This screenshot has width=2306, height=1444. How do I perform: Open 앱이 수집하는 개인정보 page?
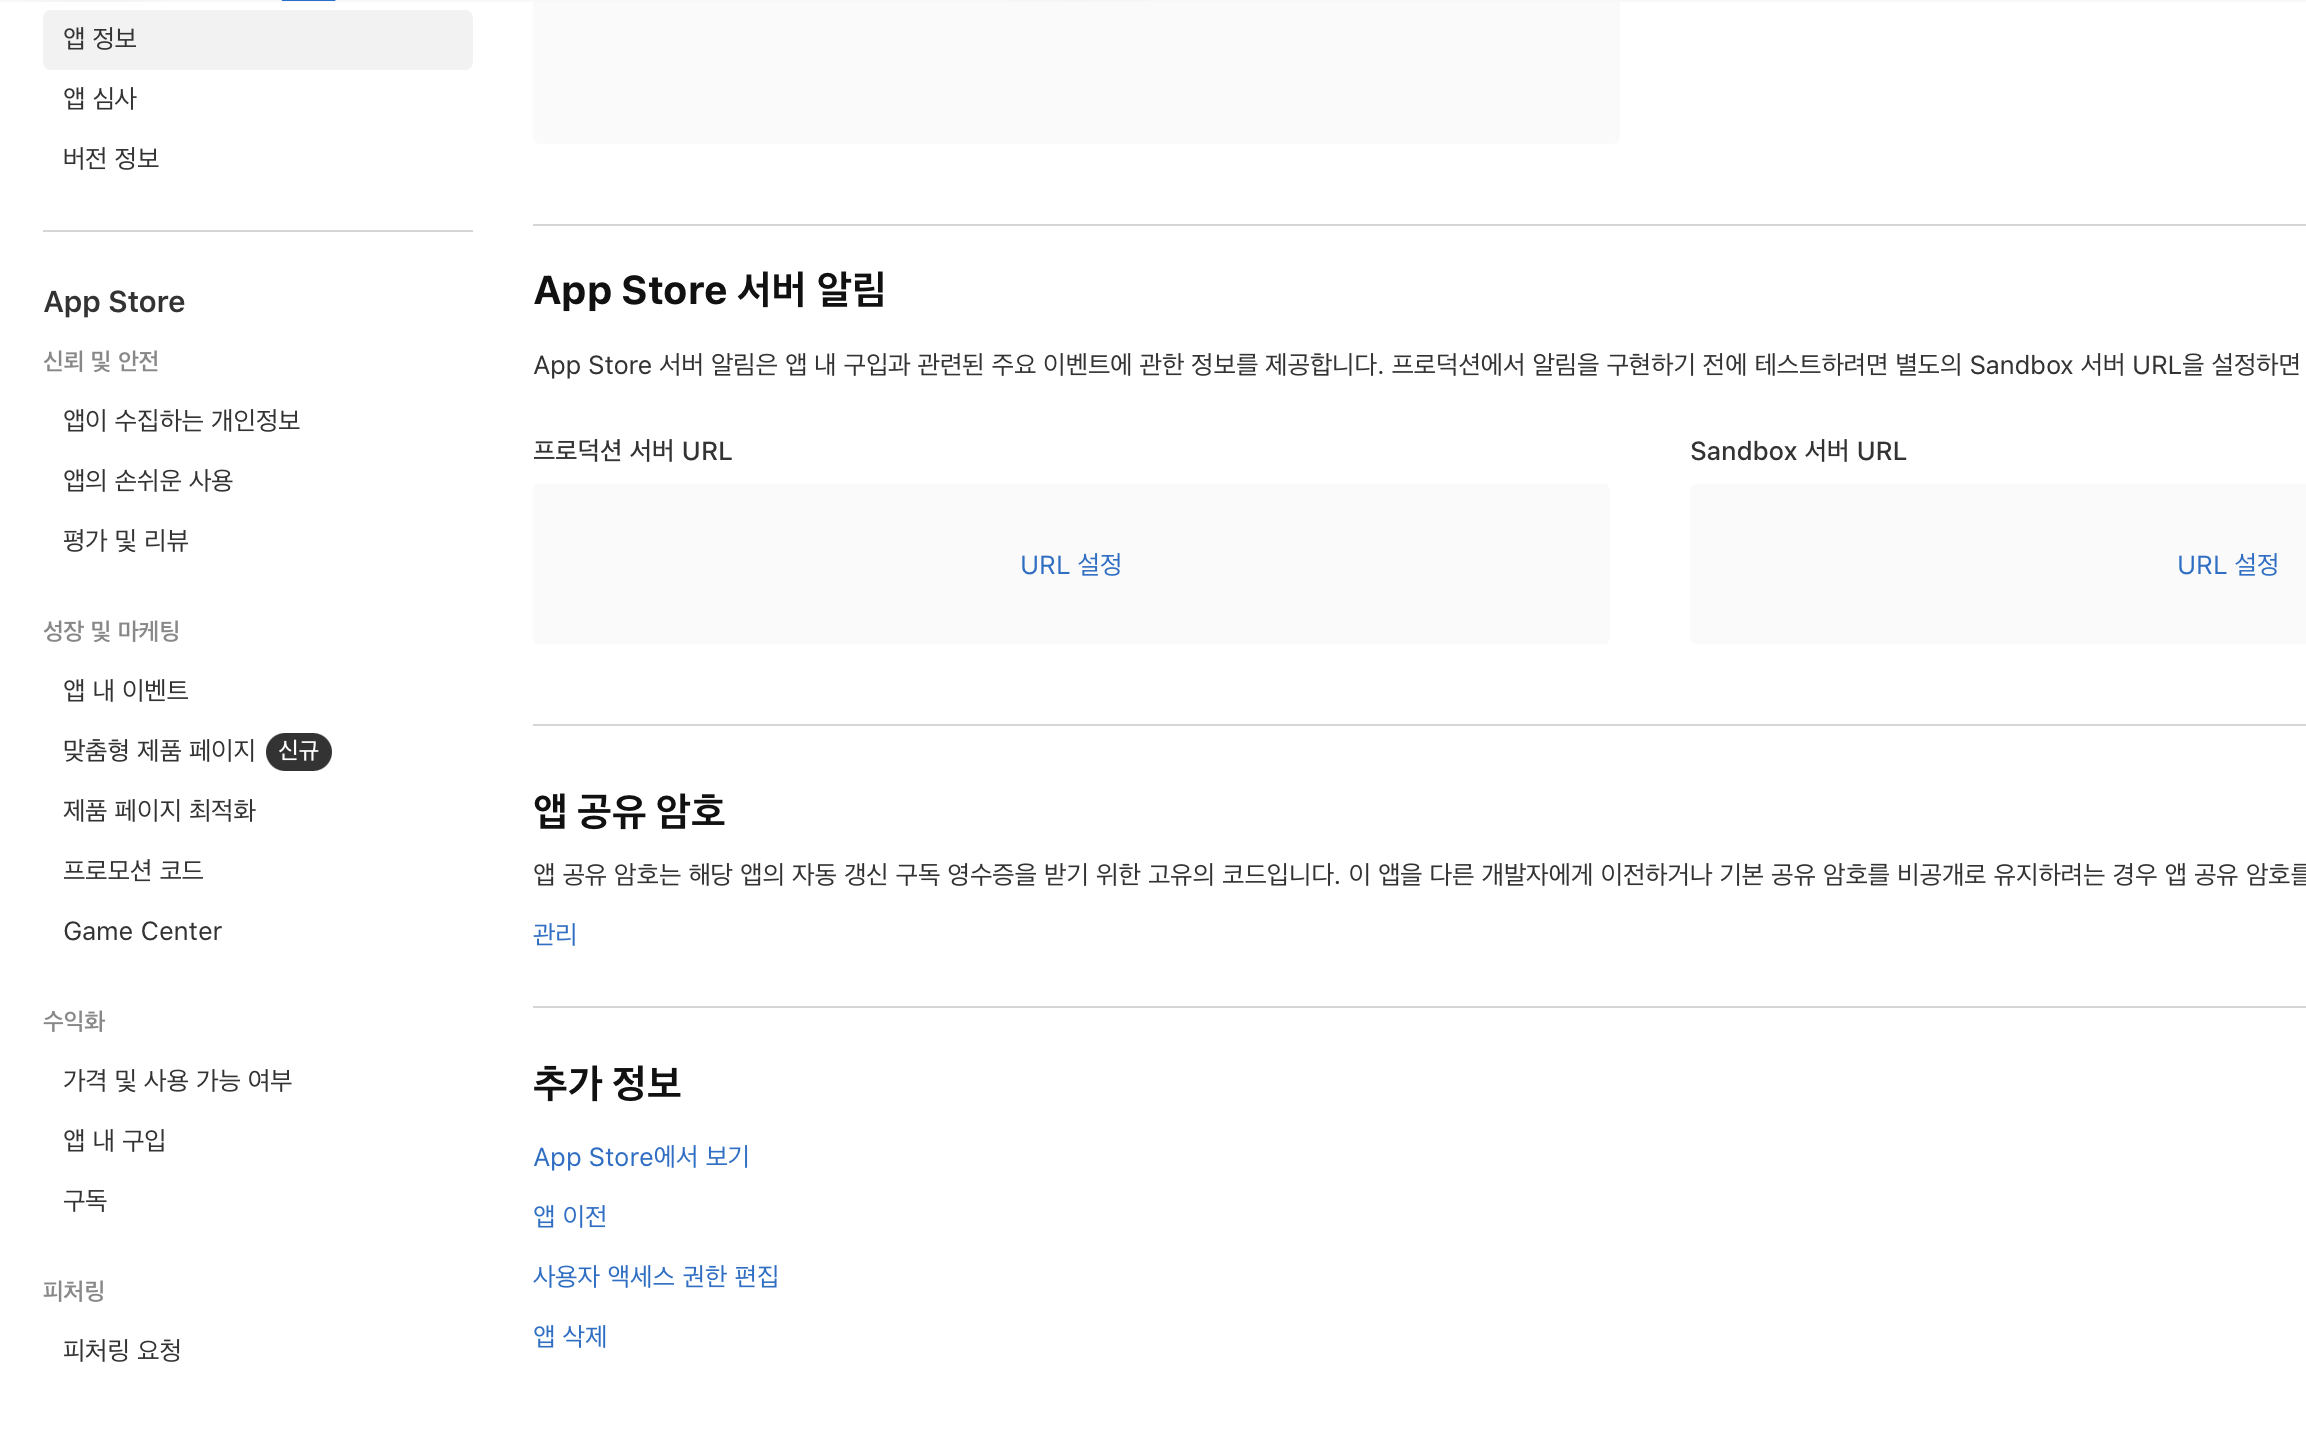(x=181, y=421)
